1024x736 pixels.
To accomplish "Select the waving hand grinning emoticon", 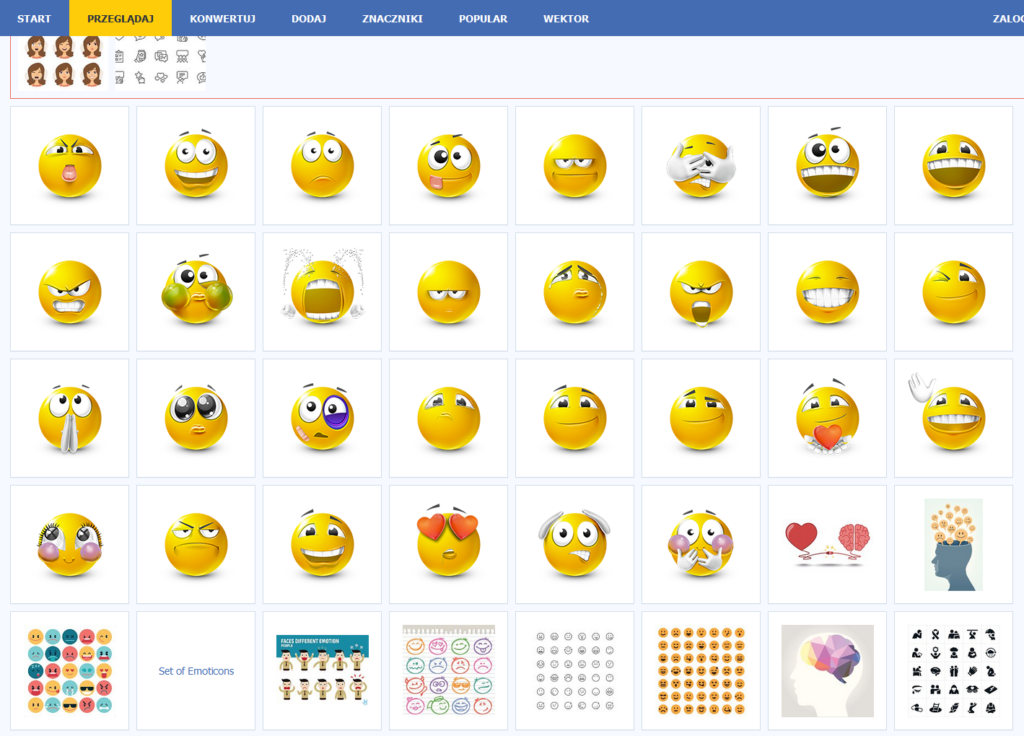I will point(952,418).
